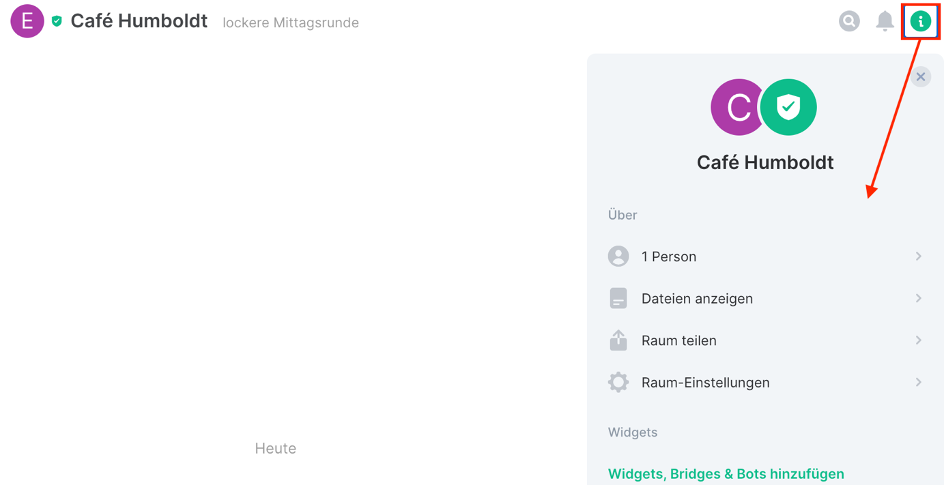Expand the 1 Person chevron arrow
945x485 pixels.
coord(918,257)
